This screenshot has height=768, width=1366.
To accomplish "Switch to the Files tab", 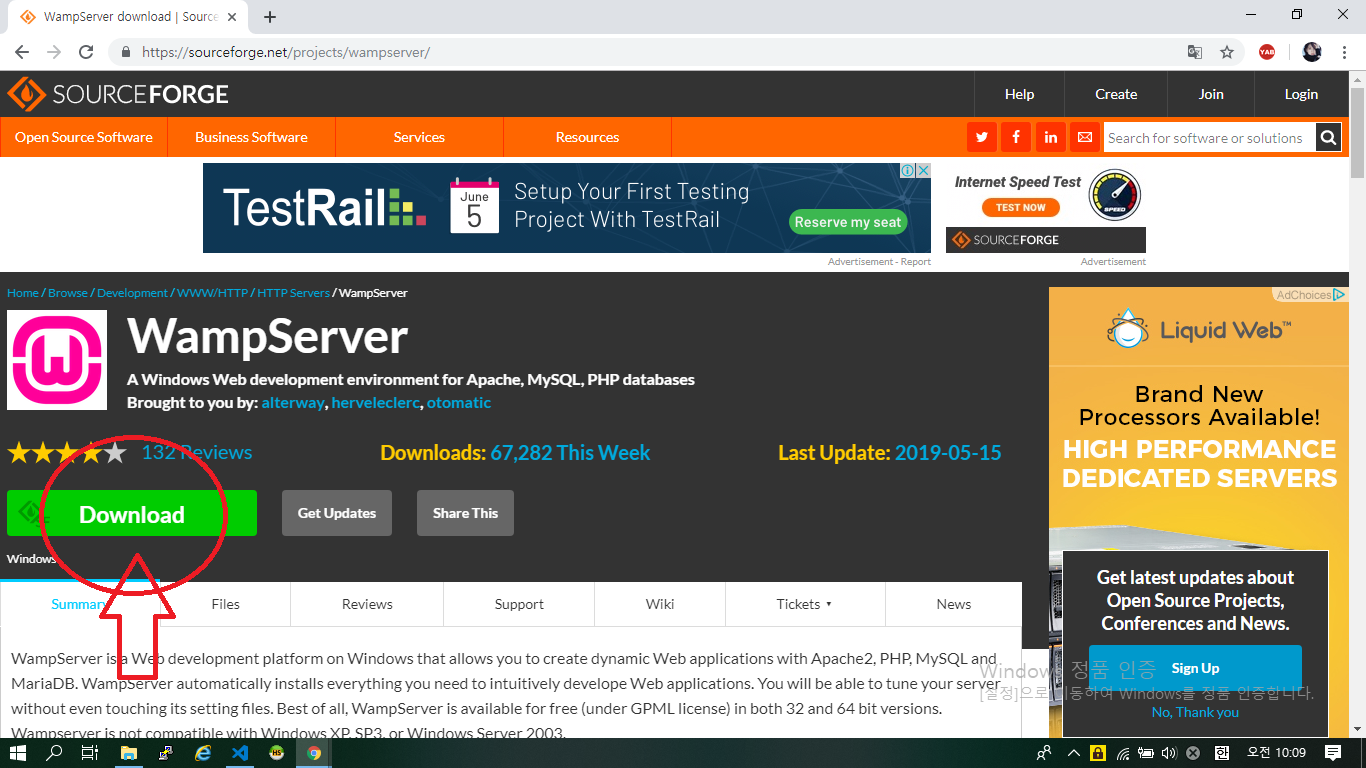I will click(x=225, y=604).
